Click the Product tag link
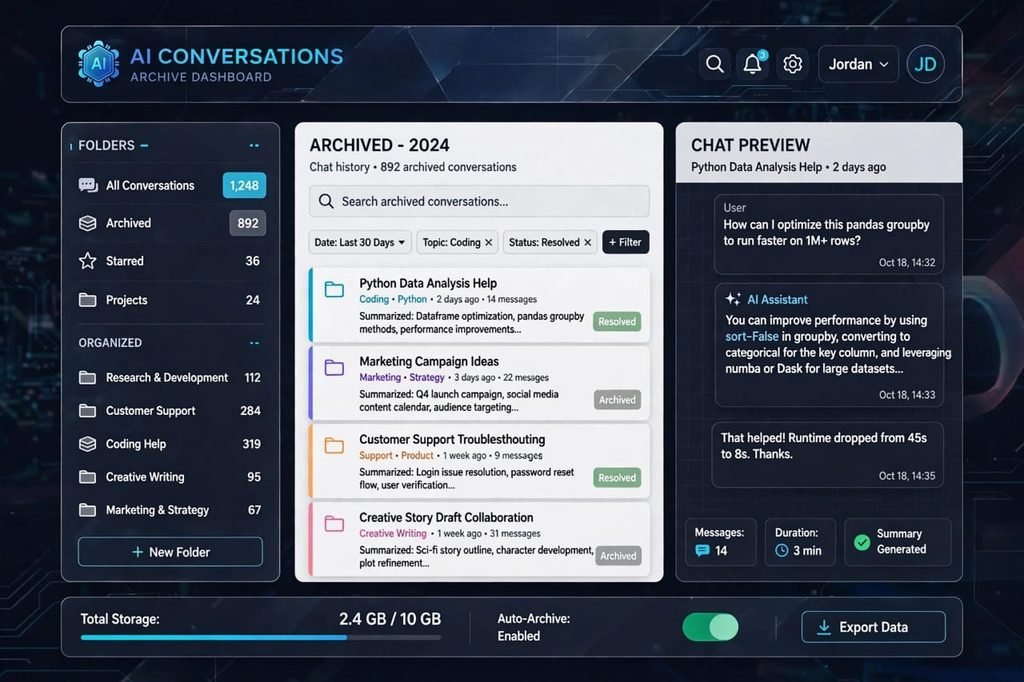Screen dimensions: 1024x682 (x=417, y=455)
